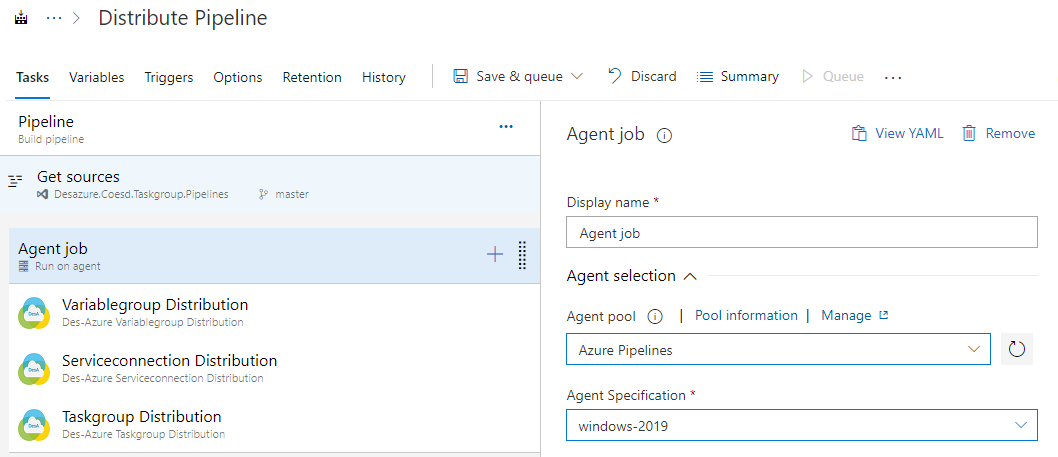This screenshot has width=1058, height=457.
Task: Open View YAML for Agent job
Action: [x=897, y=133]
